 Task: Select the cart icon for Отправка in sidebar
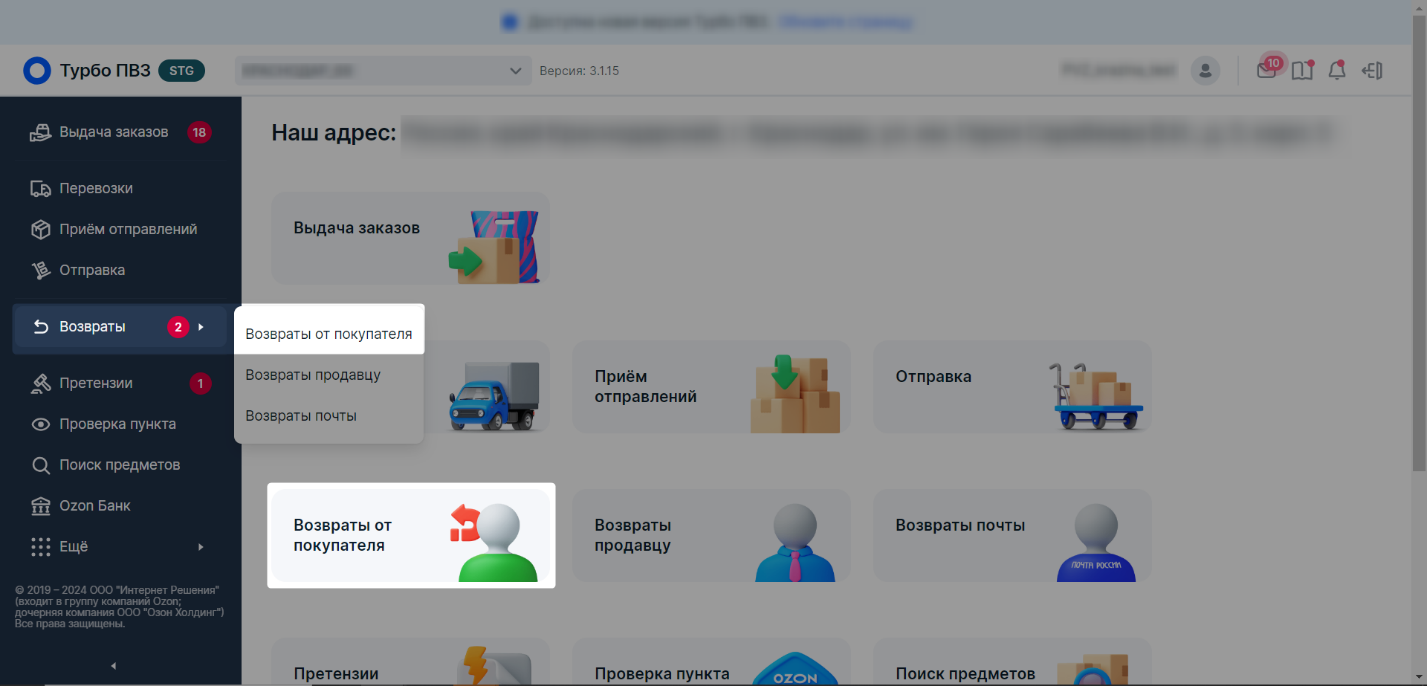coord(40,270)
